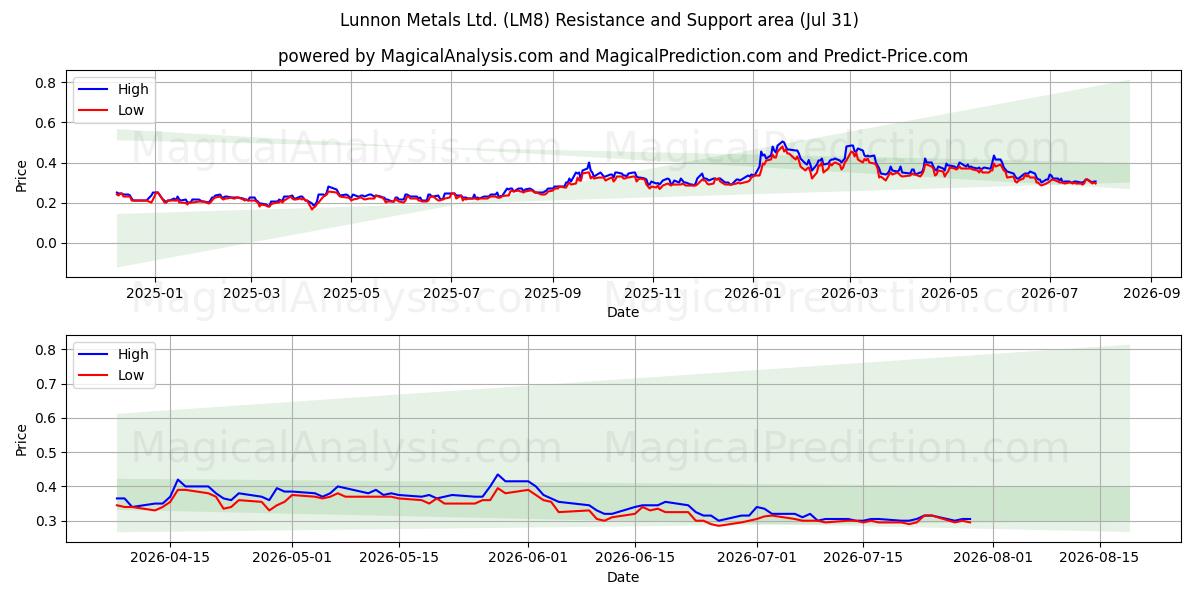Click the bottom chart 'Price' y-axis label
This screenshot has height=600, width=1200.
pos(22,438)
